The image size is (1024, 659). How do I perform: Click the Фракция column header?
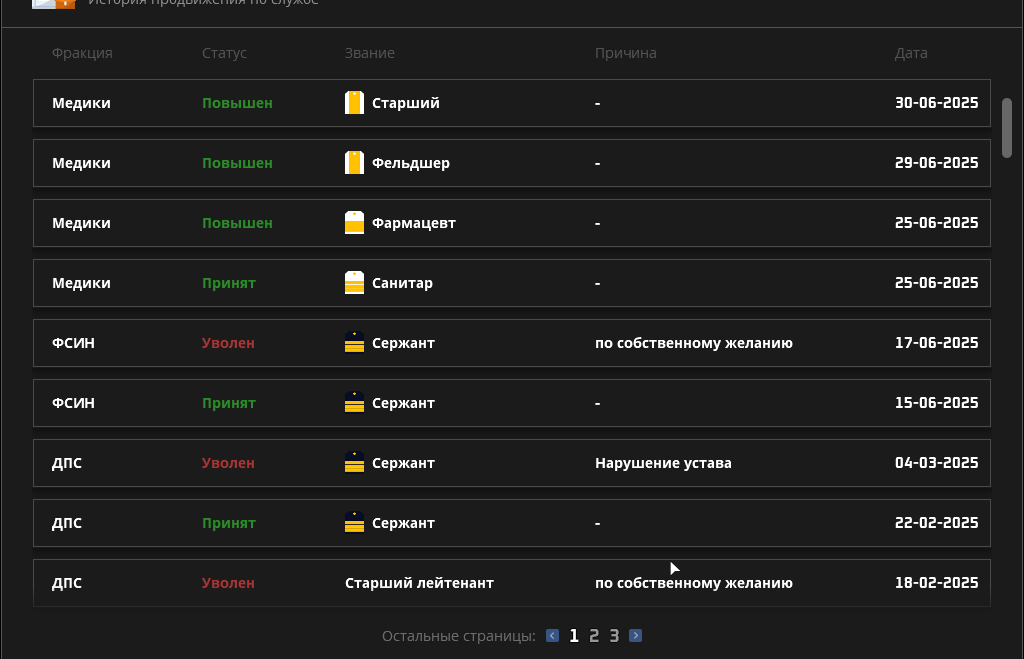pos(82,53)
